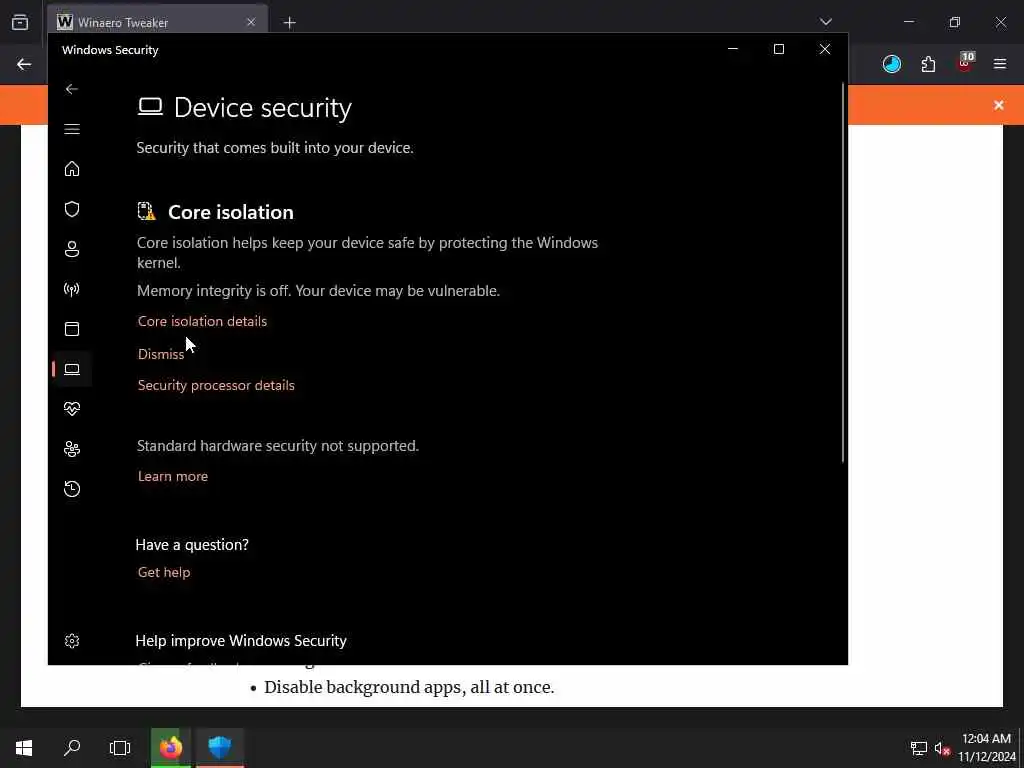Open Device performance & health heart icon
Viewport: 1024px width, 768px height.
pos(72,409)
